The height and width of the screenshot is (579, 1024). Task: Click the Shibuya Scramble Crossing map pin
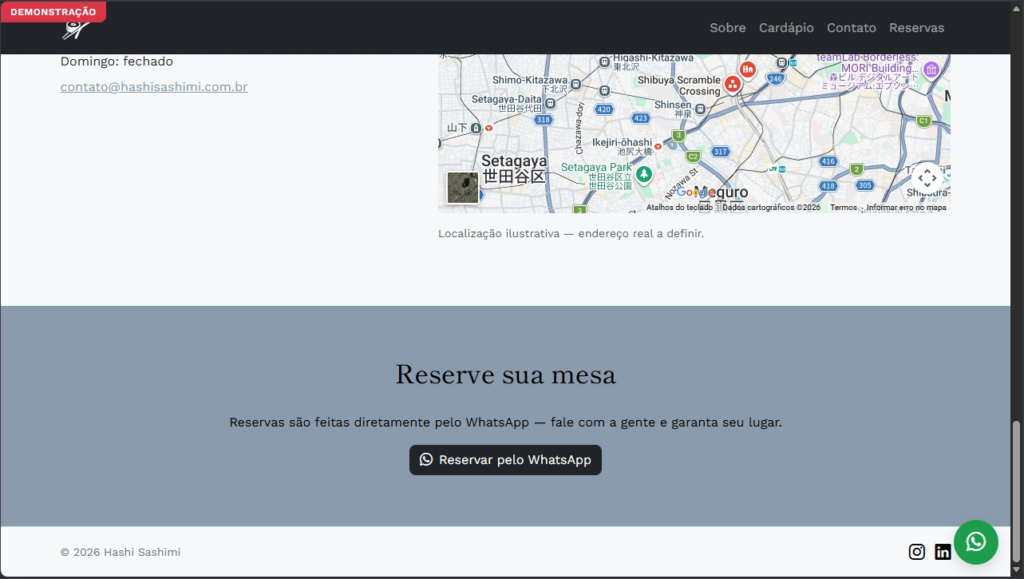point(733,84)
